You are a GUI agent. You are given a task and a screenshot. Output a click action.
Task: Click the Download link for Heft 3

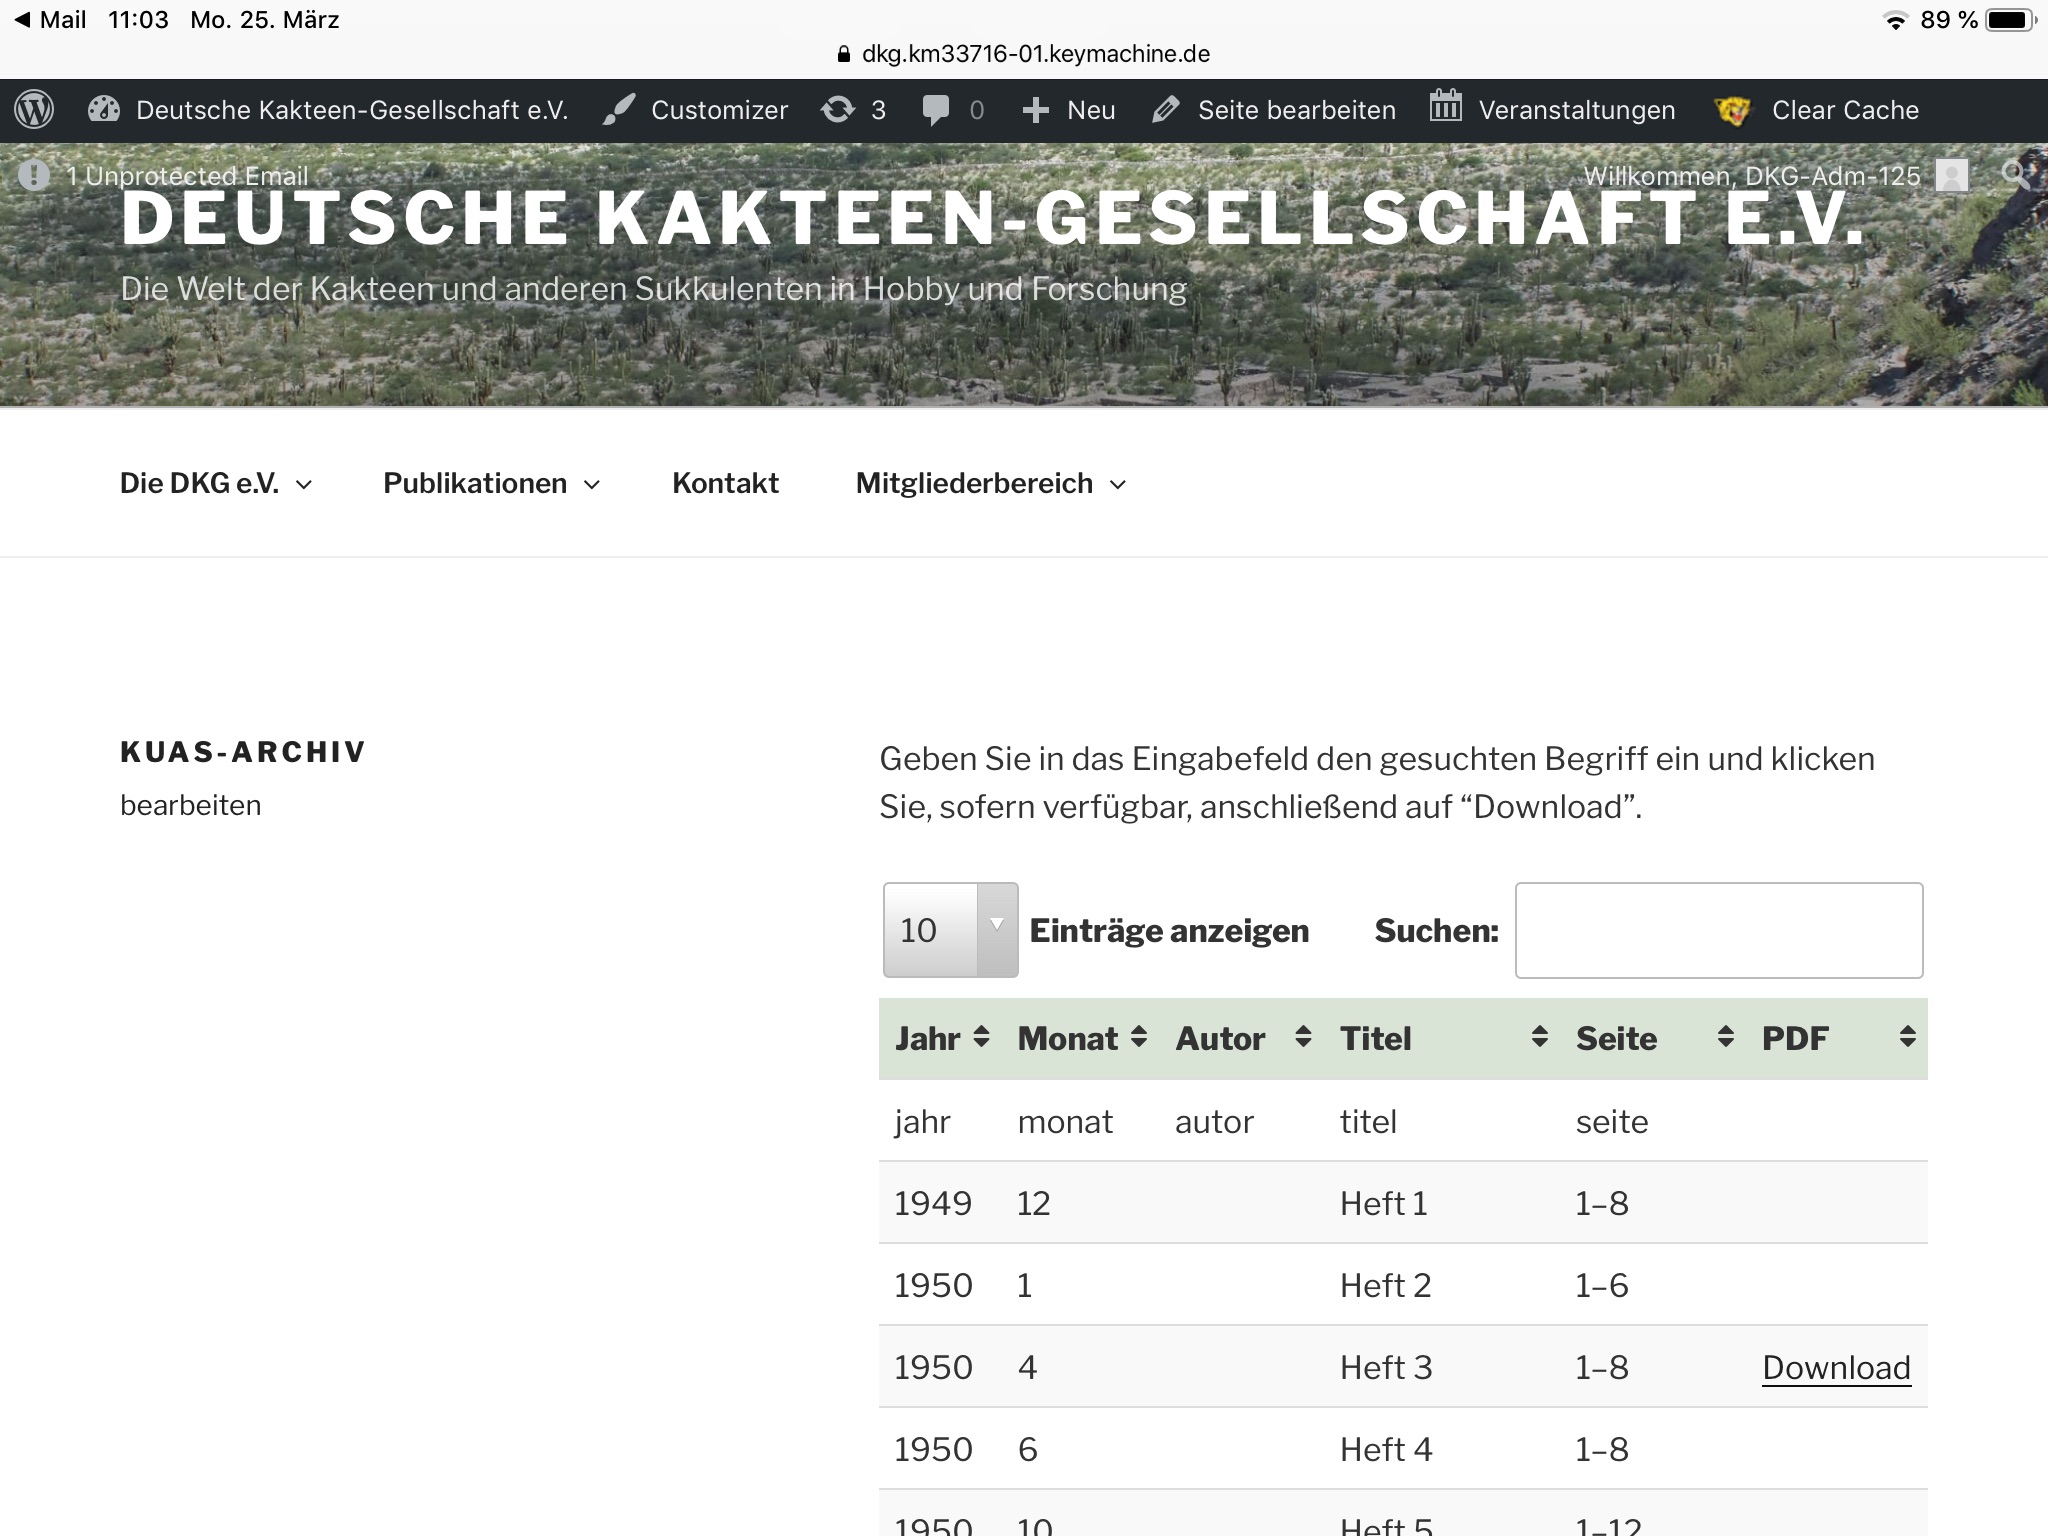(x=1836, y=1367)
